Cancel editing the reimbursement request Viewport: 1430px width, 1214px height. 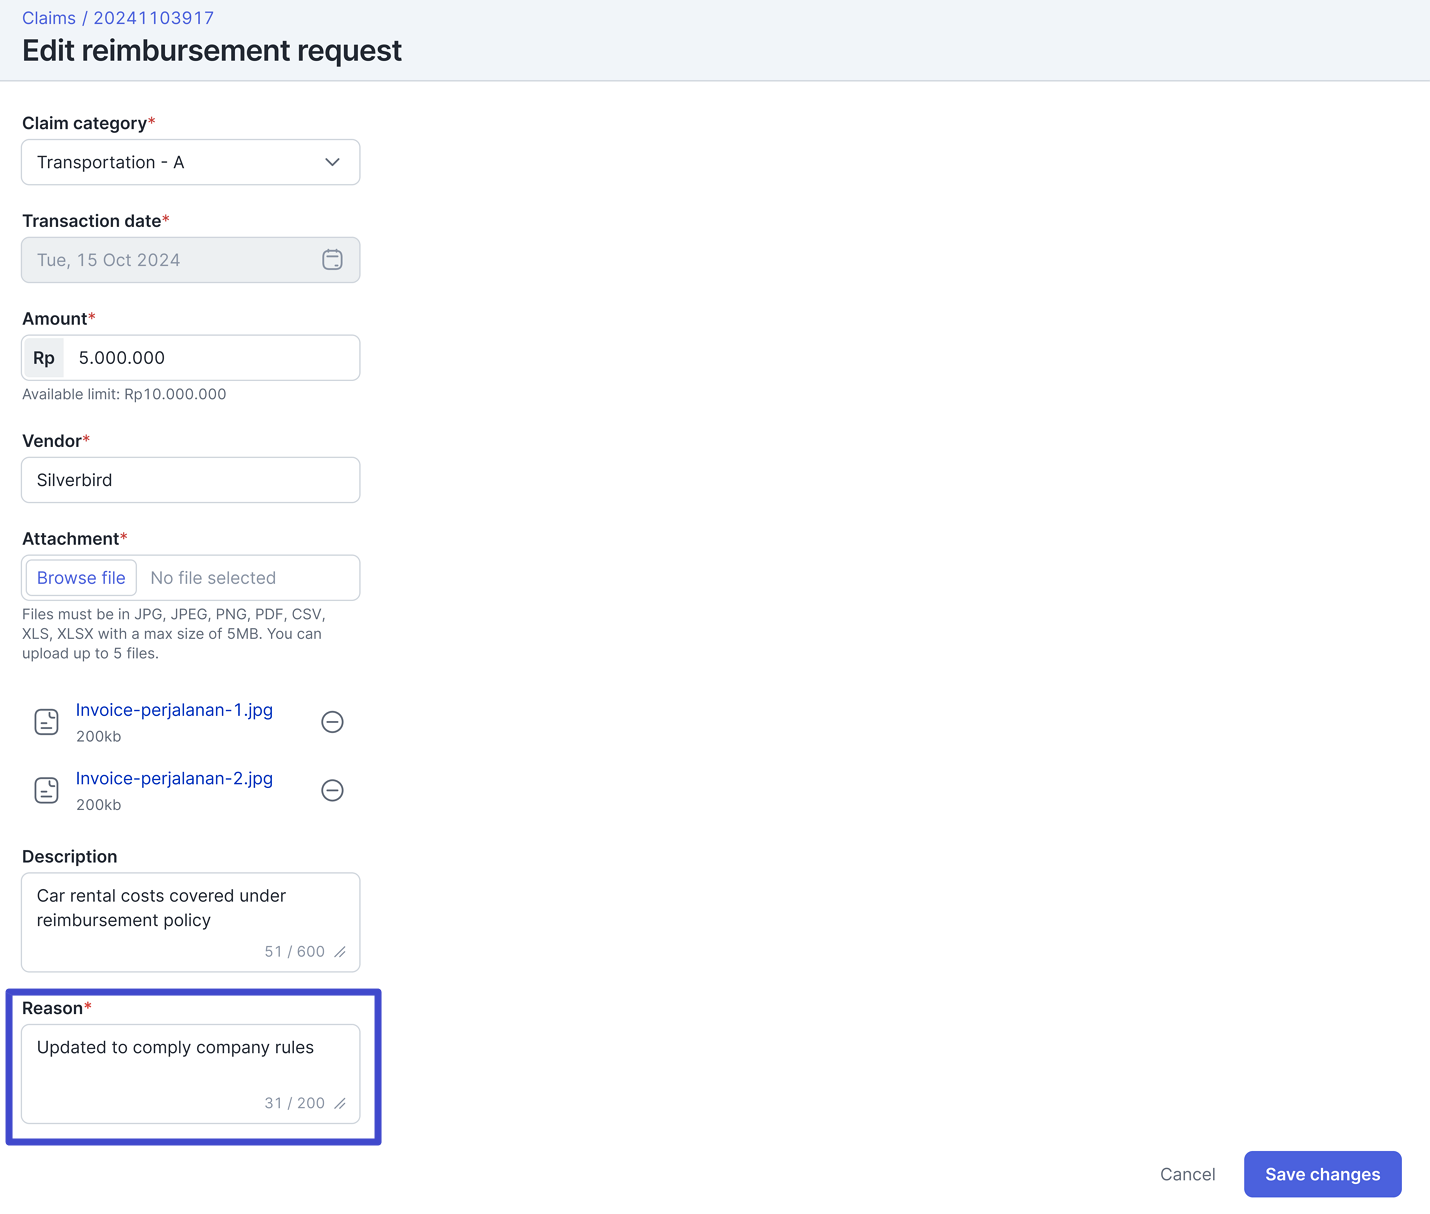click(1187, 1174)
